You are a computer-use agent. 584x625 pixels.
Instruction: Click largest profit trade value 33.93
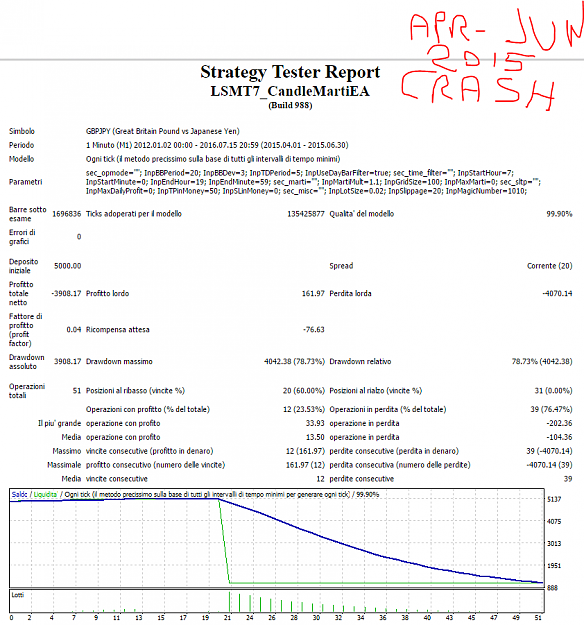click(315, 423)
